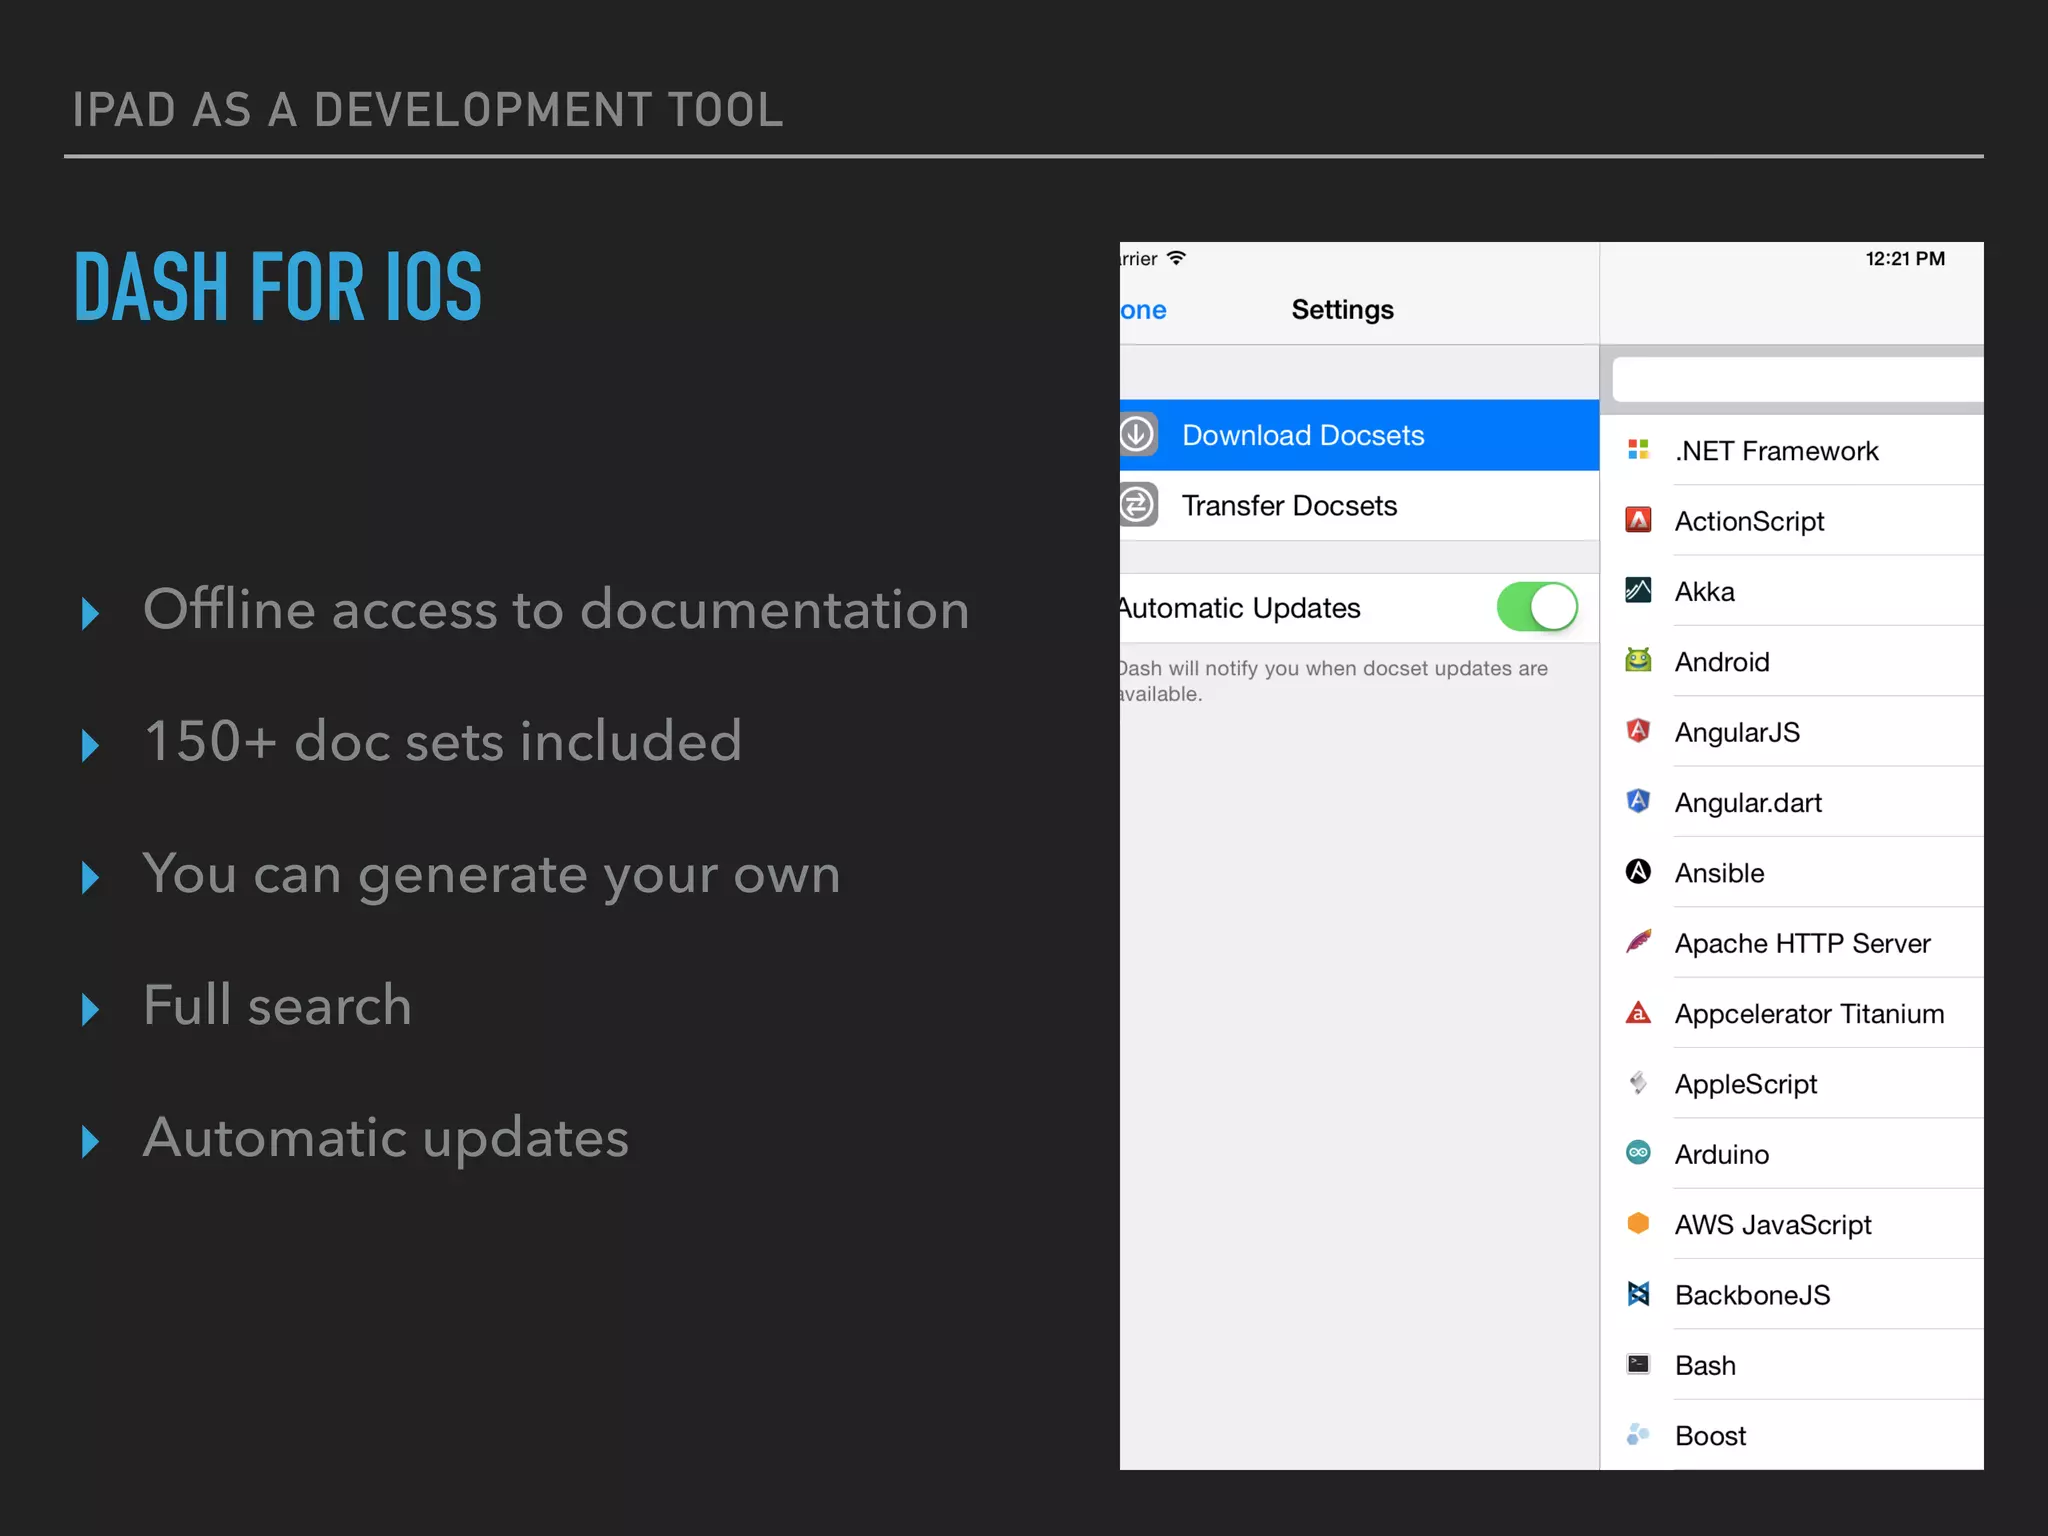2048x1536 pixels.
Task: Click the .NET Framework docset icon
Action: [1638, 450]
